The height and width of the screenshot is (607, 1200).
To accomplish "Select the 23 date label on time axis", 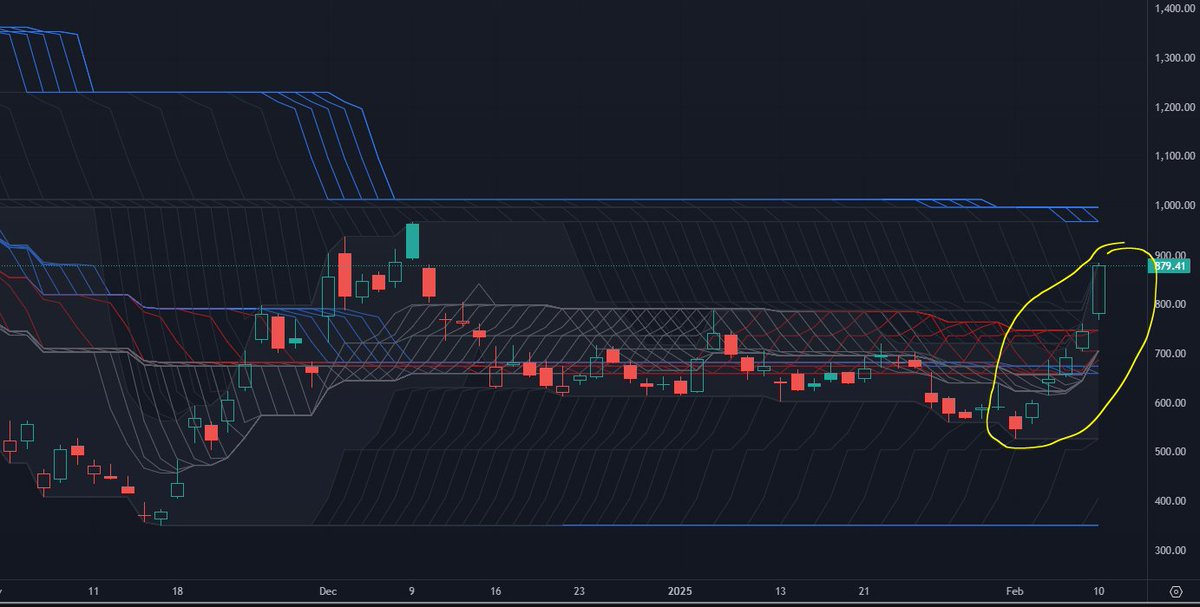I will coord(581,590).
